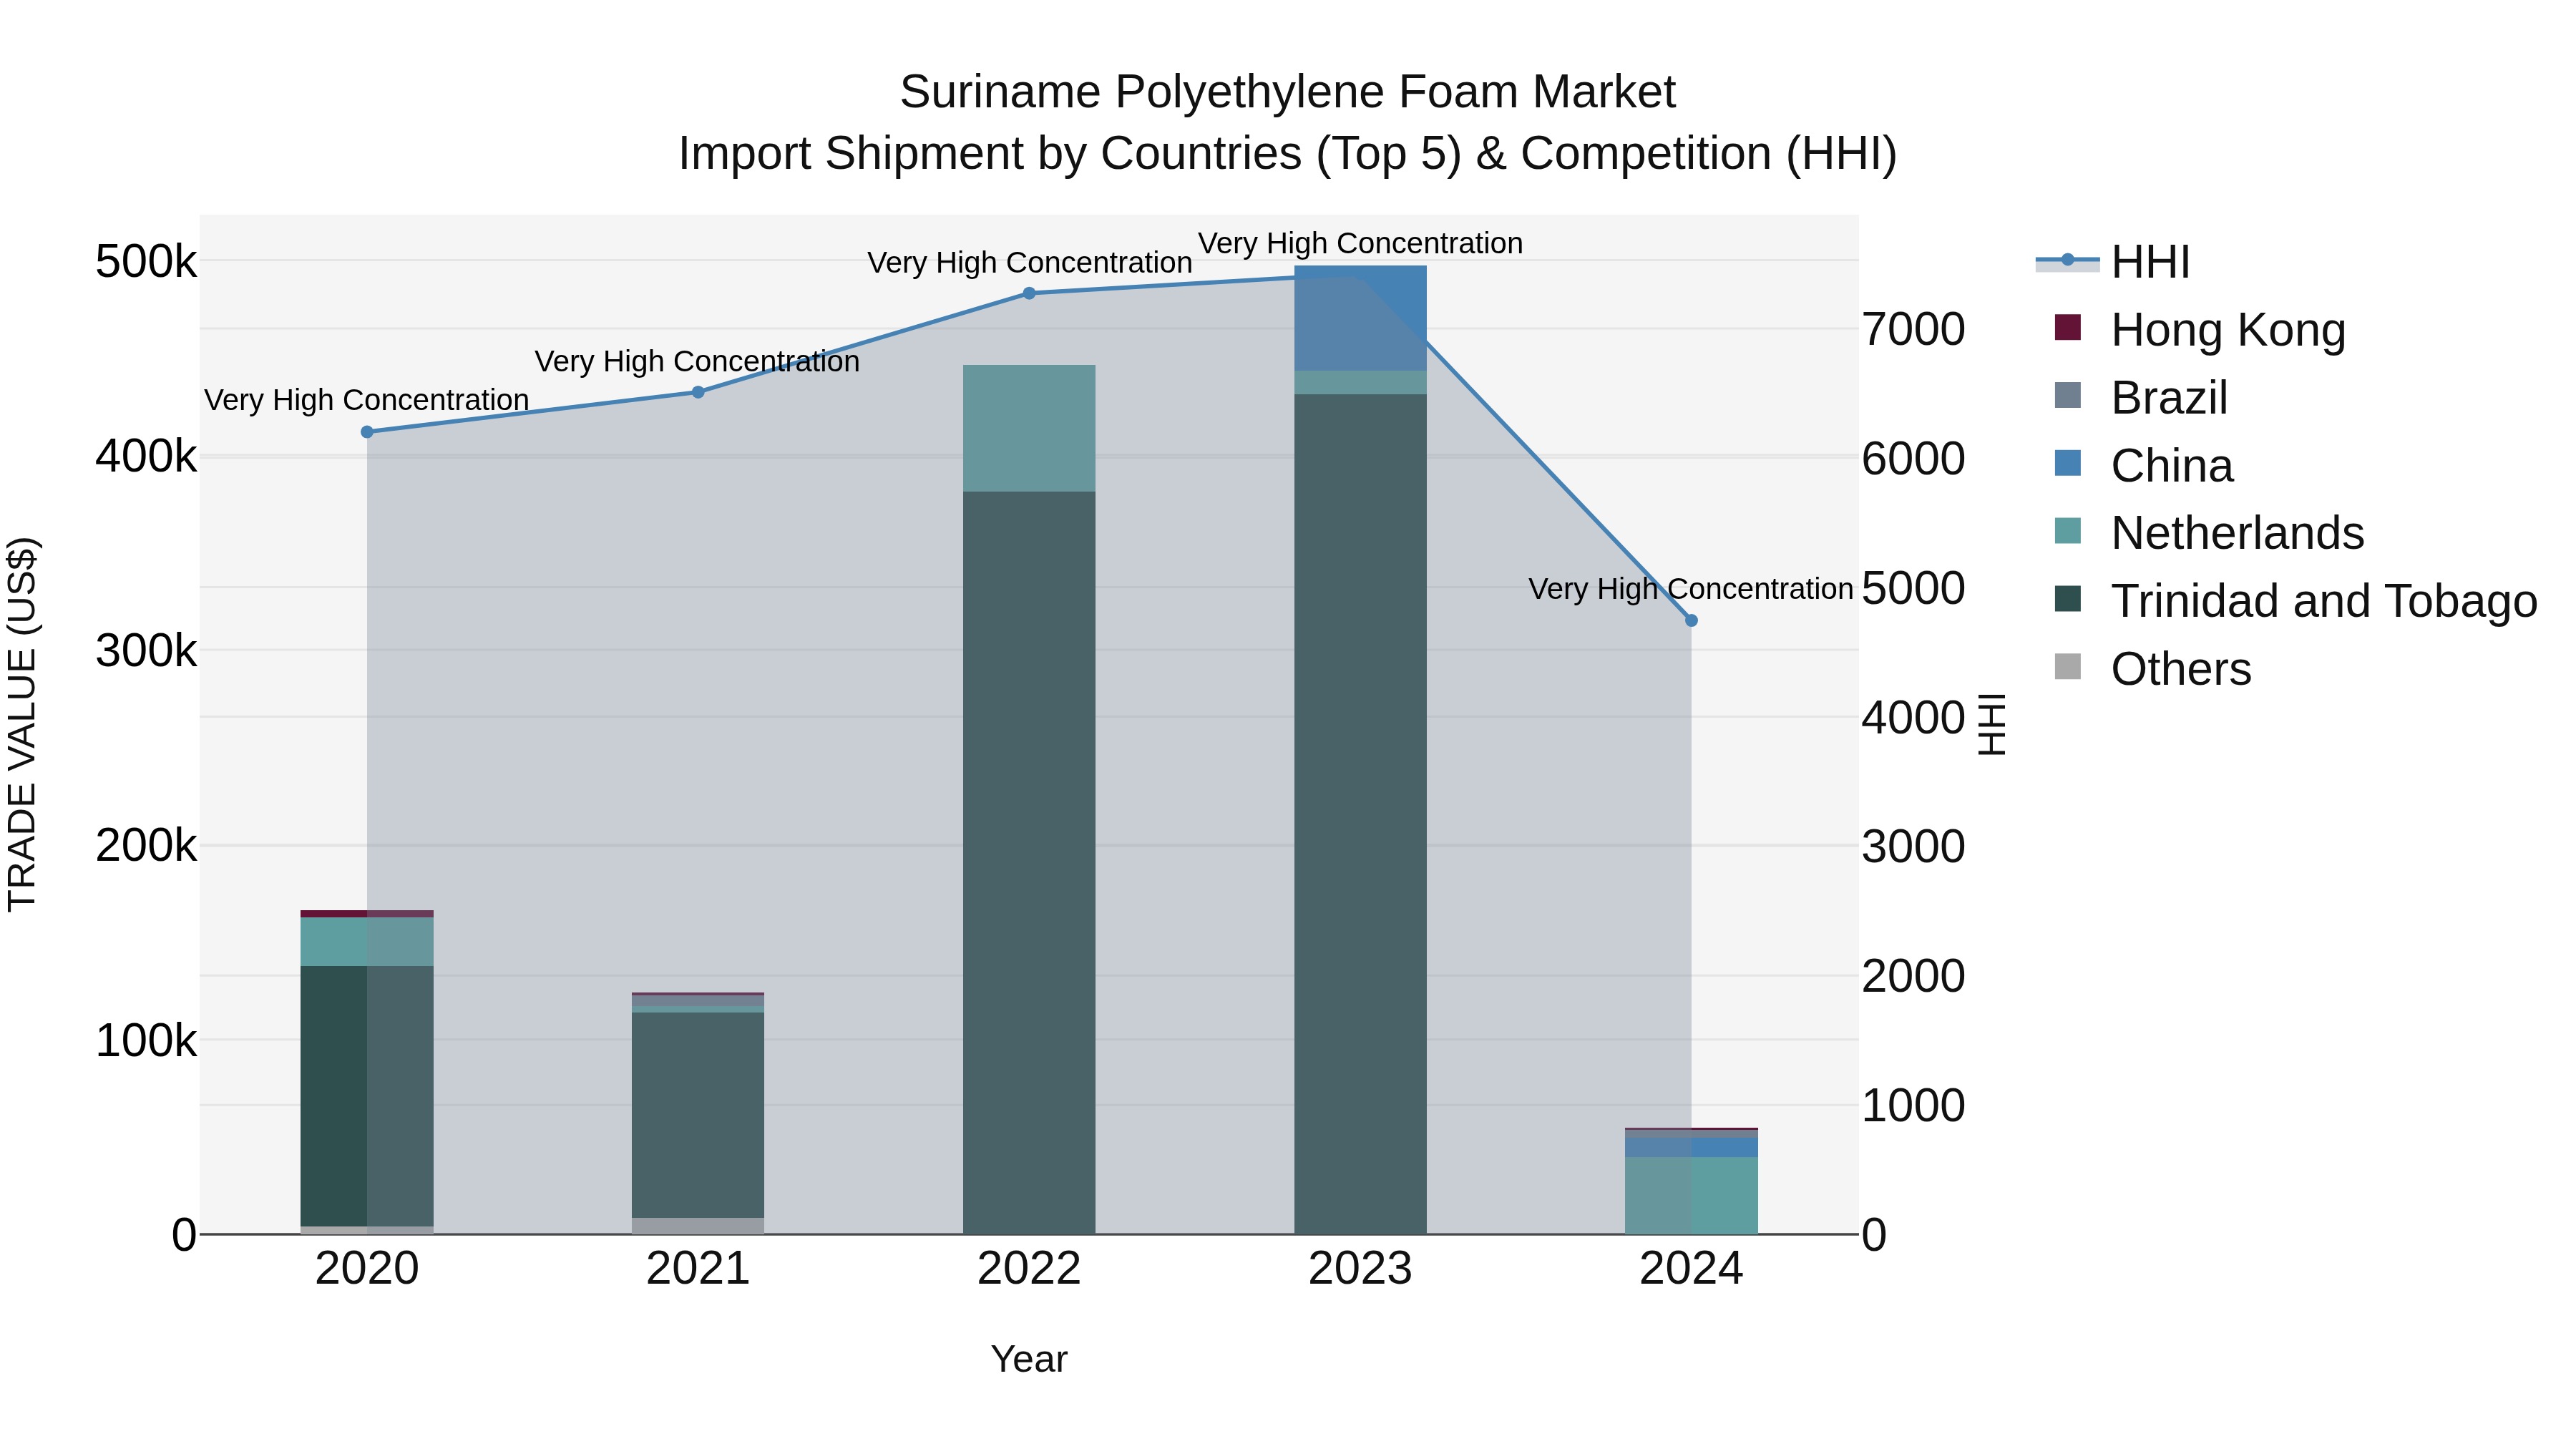2576x1449 pixels.
Task: Click 2022 Very High Concentration annotation
Action: [x=1029, y=262]
